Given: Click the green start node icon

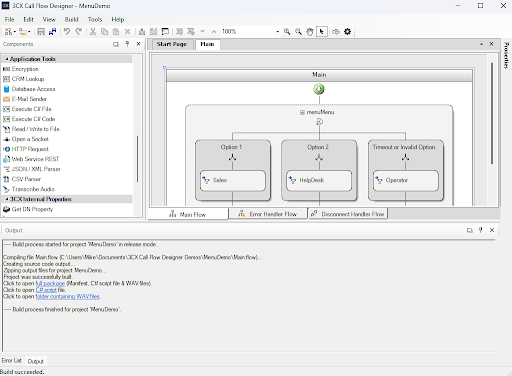Looking at the screenshot, I should point(319,89).
